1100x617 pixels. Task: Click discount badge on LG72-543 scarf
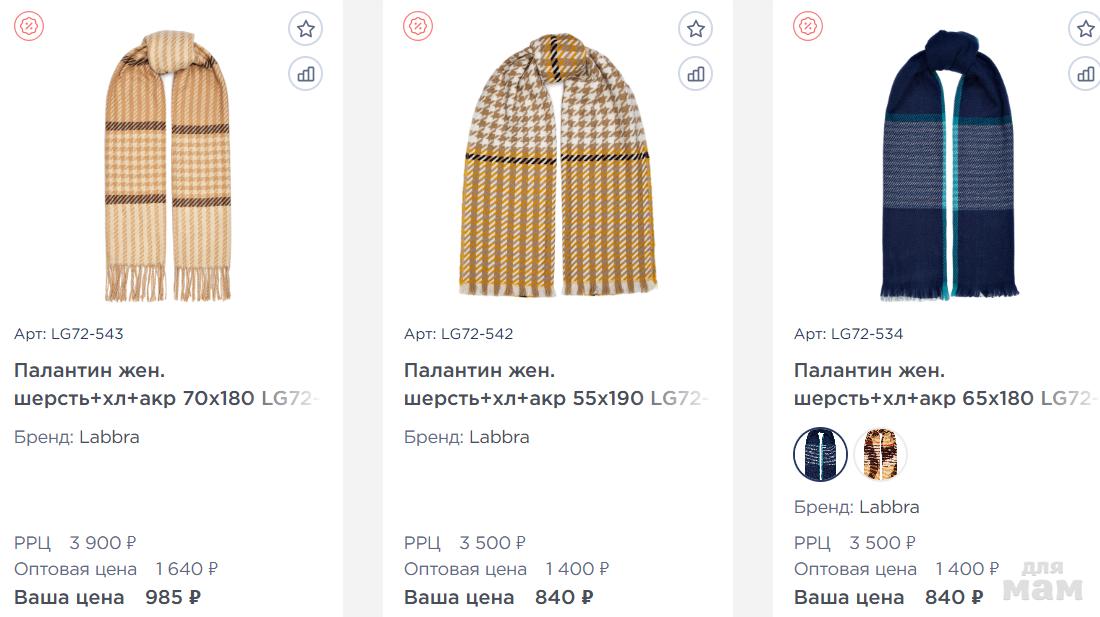click(29, 27)
